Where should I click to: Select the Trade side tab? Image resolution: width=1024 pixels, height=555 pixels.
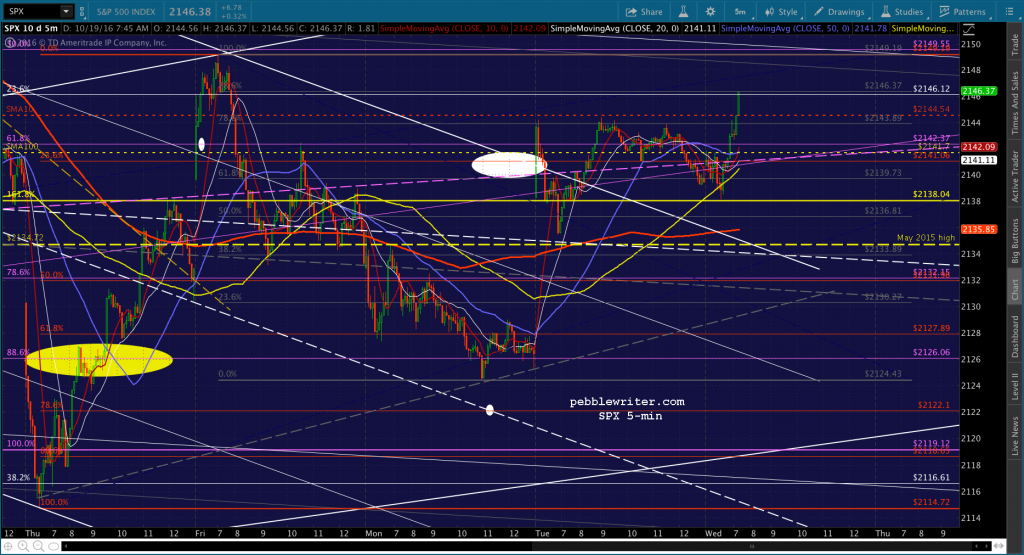1015,44
